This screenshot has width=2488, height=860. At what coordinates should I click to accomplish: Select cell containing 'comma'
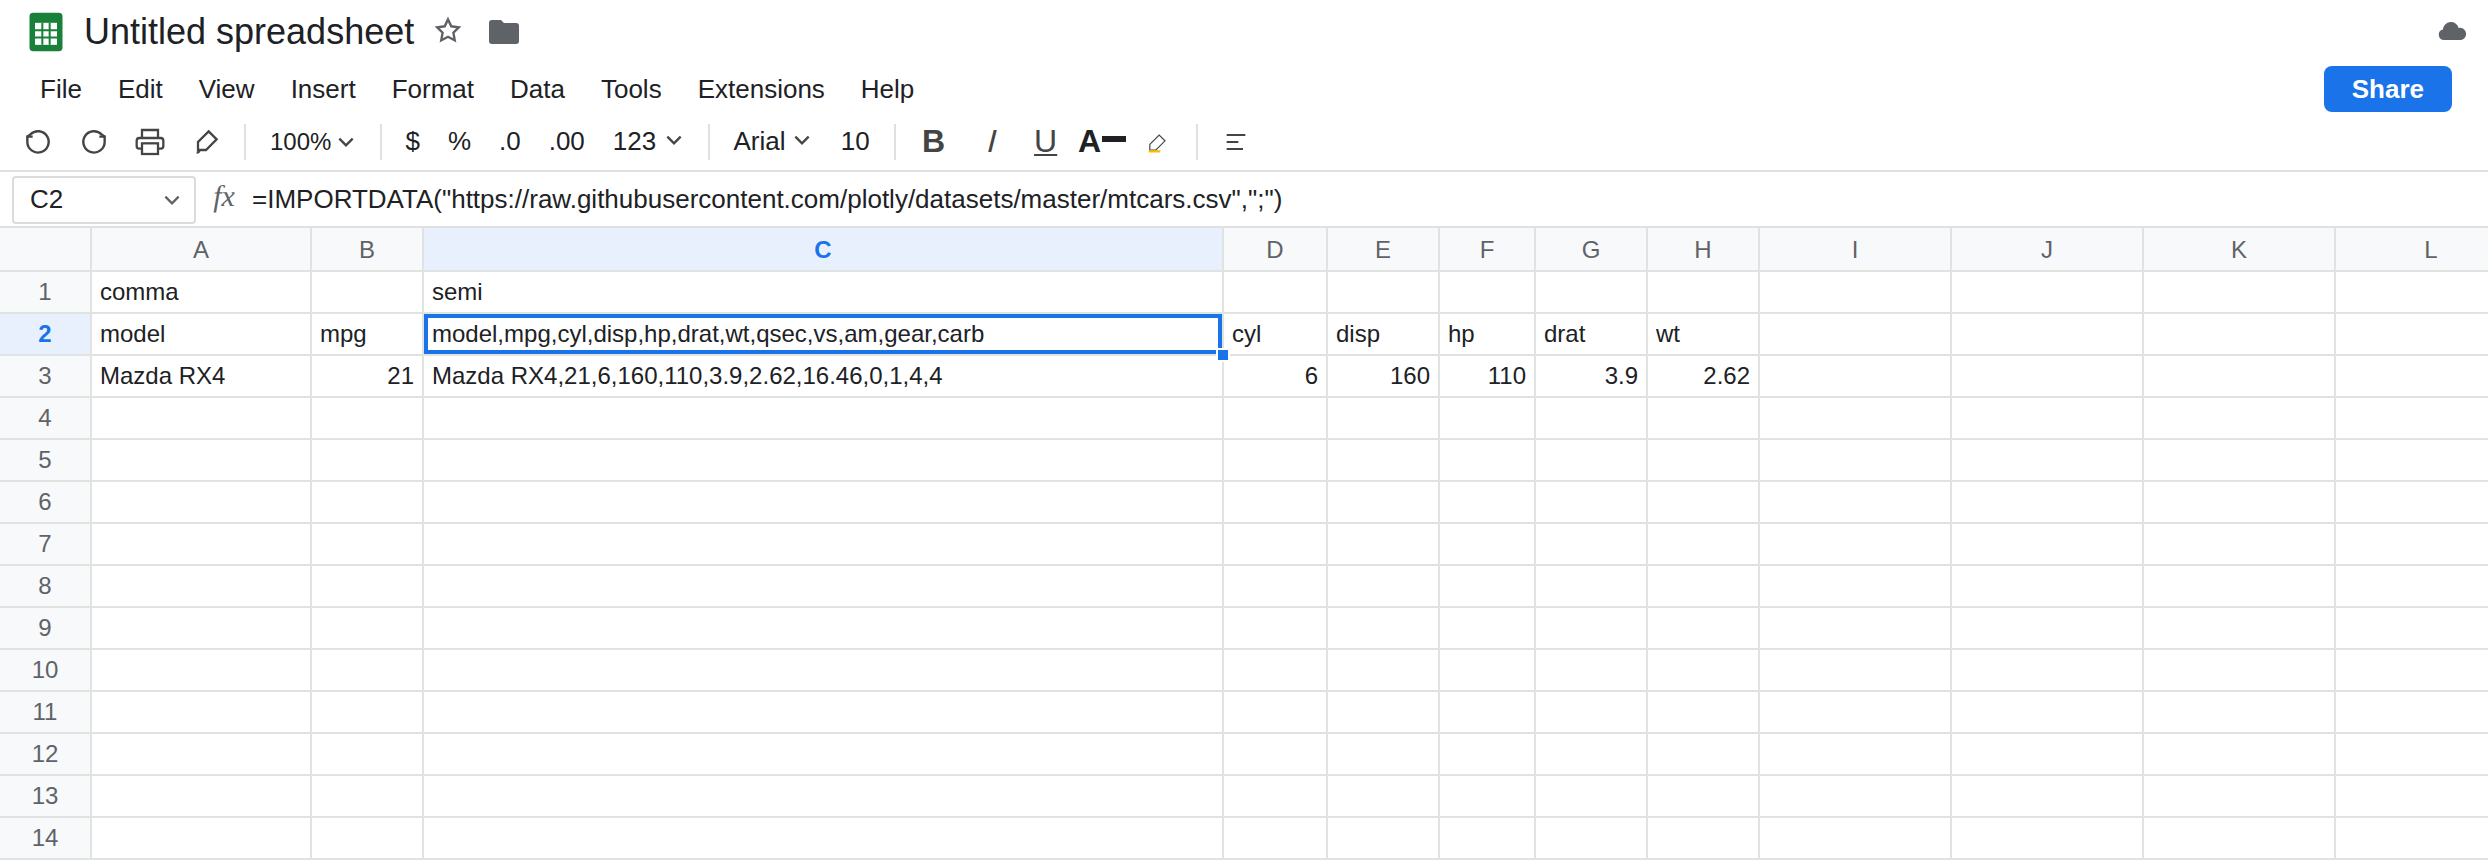pos(201,292)
